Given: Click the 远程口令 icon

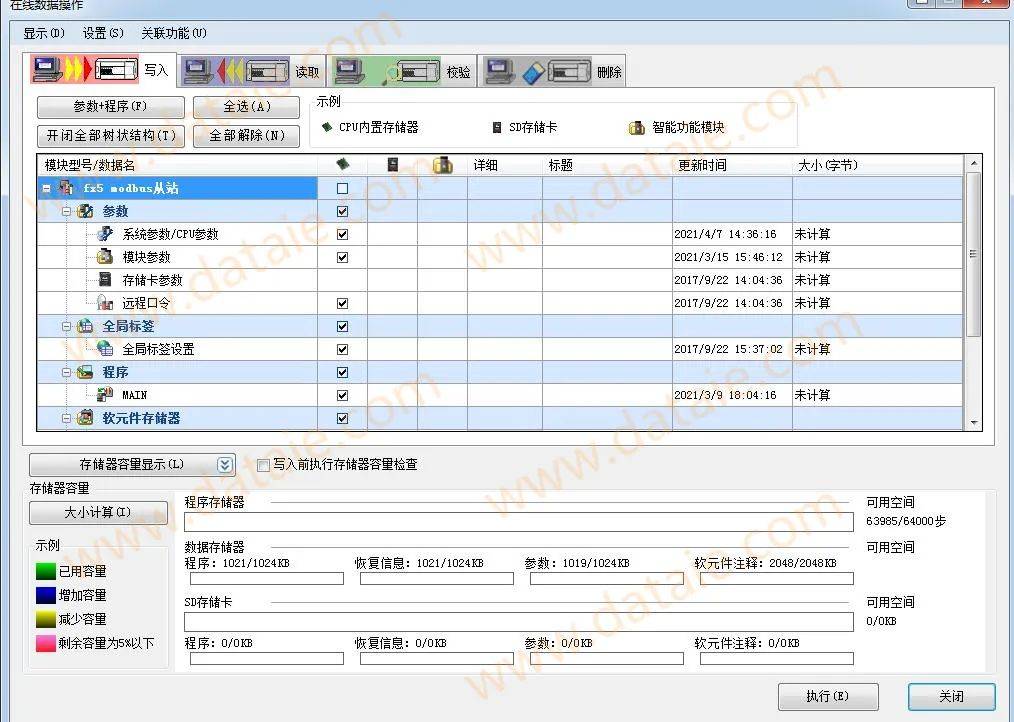Looking at the screenshot, I should click(105, 303).
